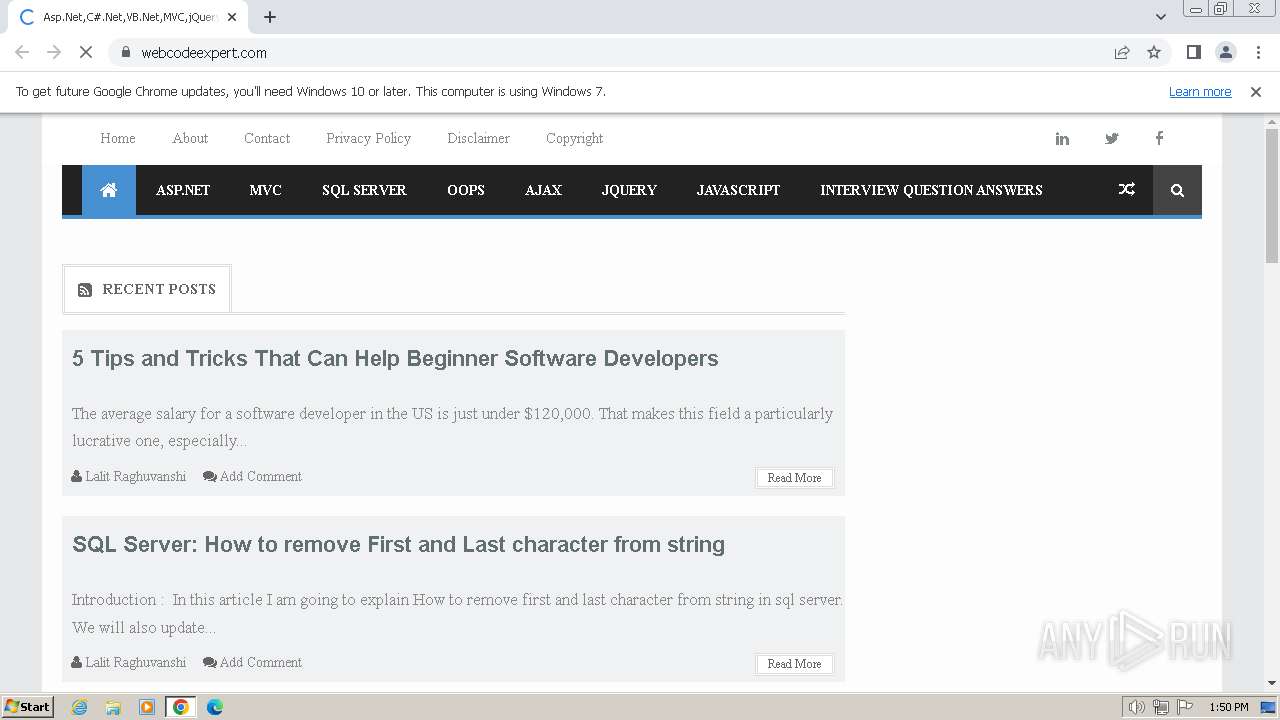The width and height of the screenshot is (1280, 720).
Task: Open the Disclaimer link
Action: pyautogui.click(x=478, y=139)
